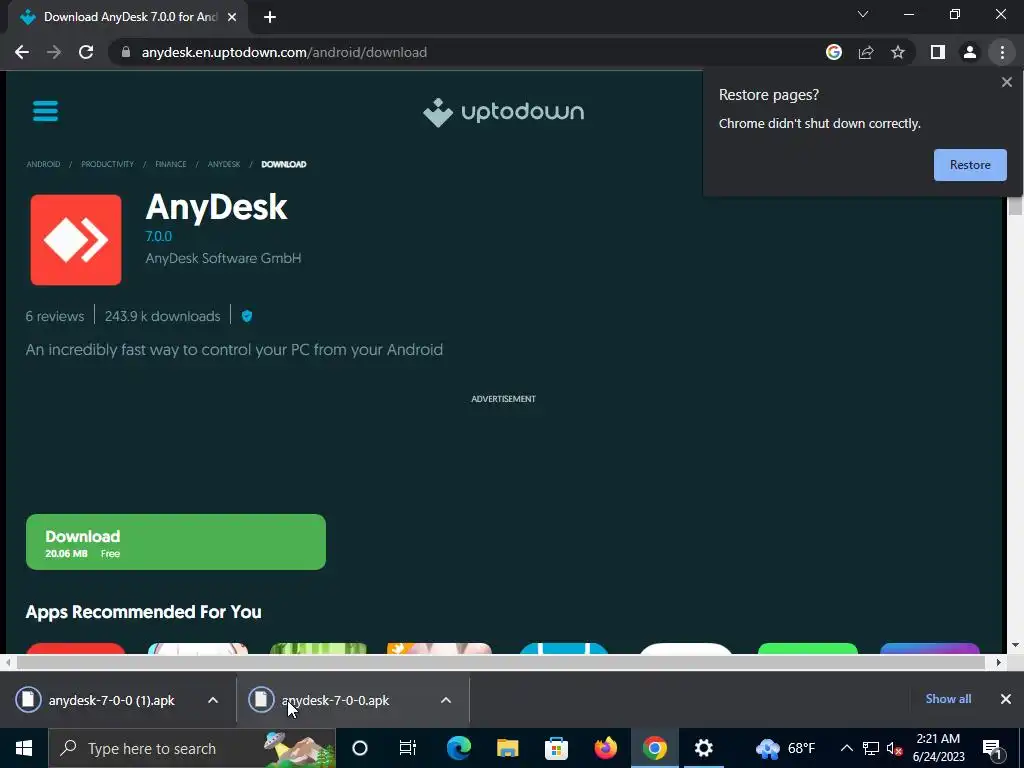Launch Firefox from the taskbar

[605, 748]
